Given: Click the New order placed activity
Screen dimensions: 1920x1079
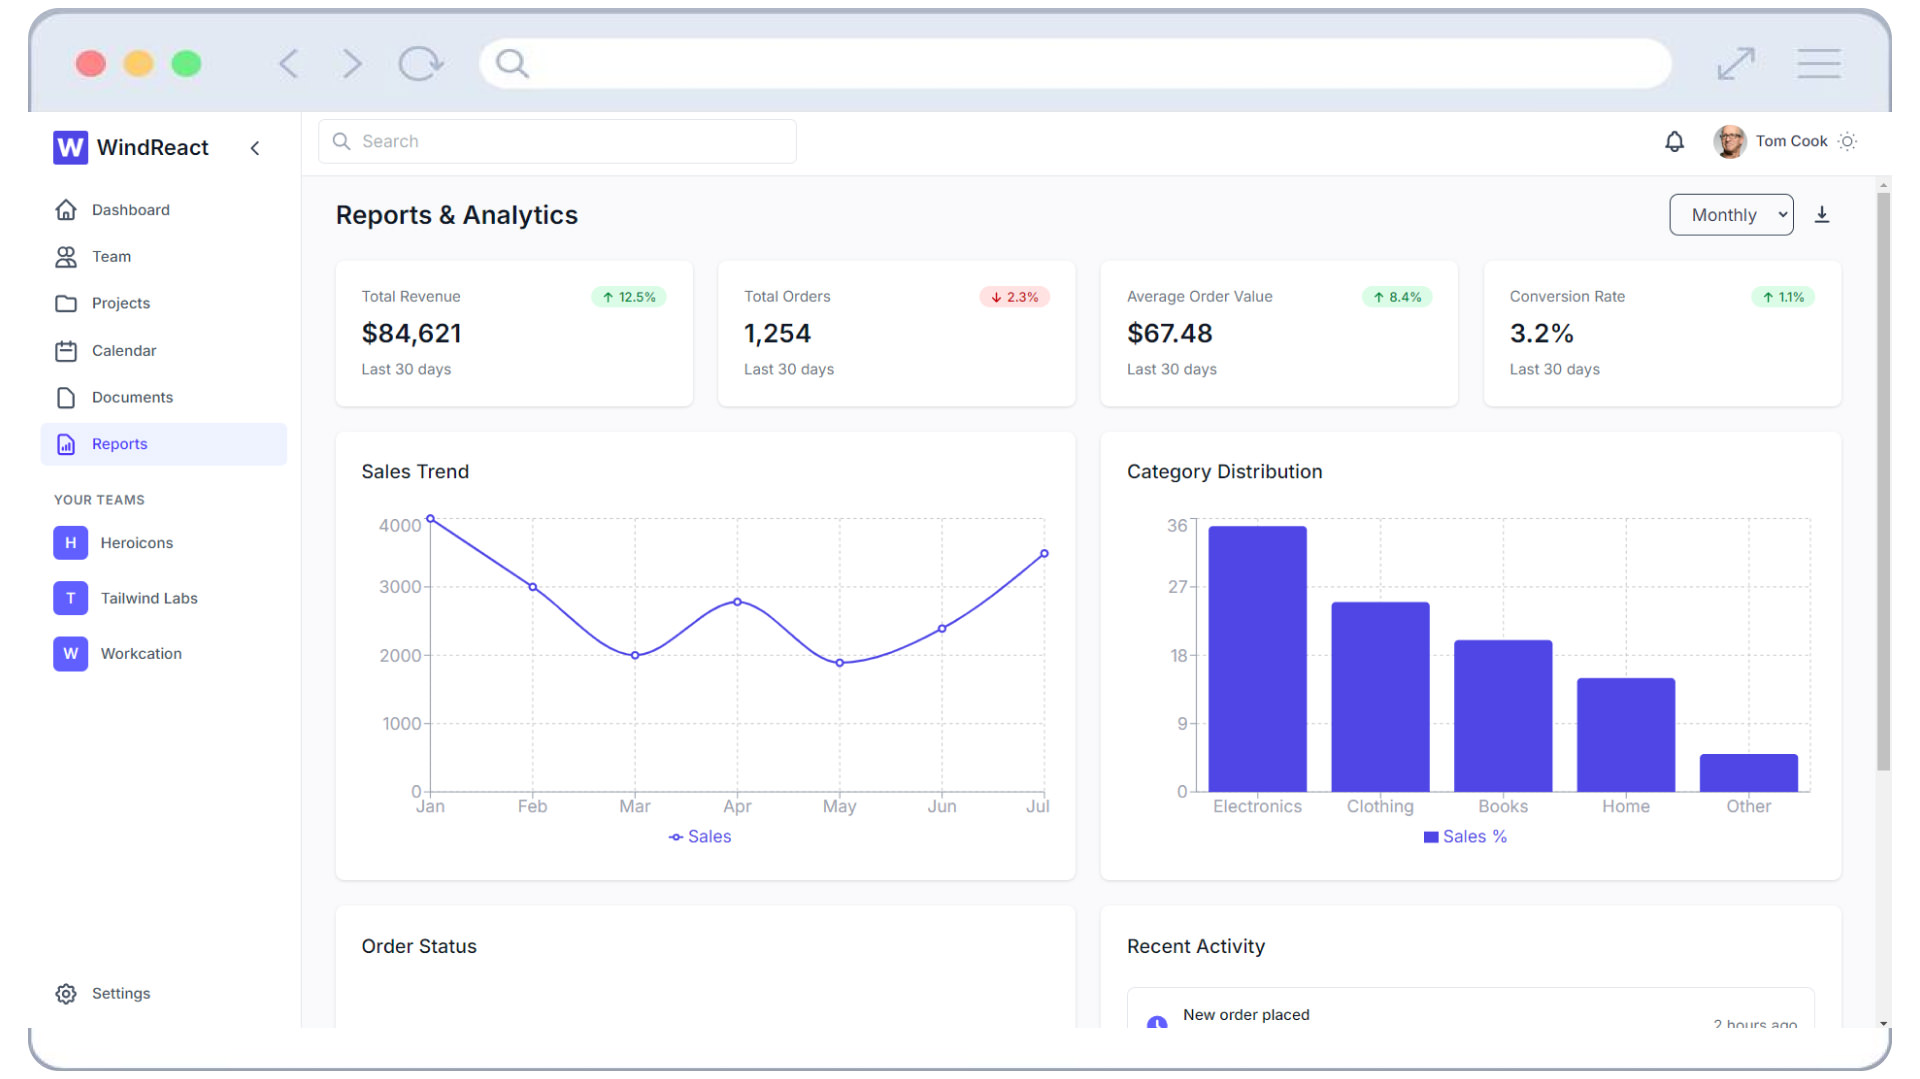Looking at the screenshot, I should (1470, 1008).
